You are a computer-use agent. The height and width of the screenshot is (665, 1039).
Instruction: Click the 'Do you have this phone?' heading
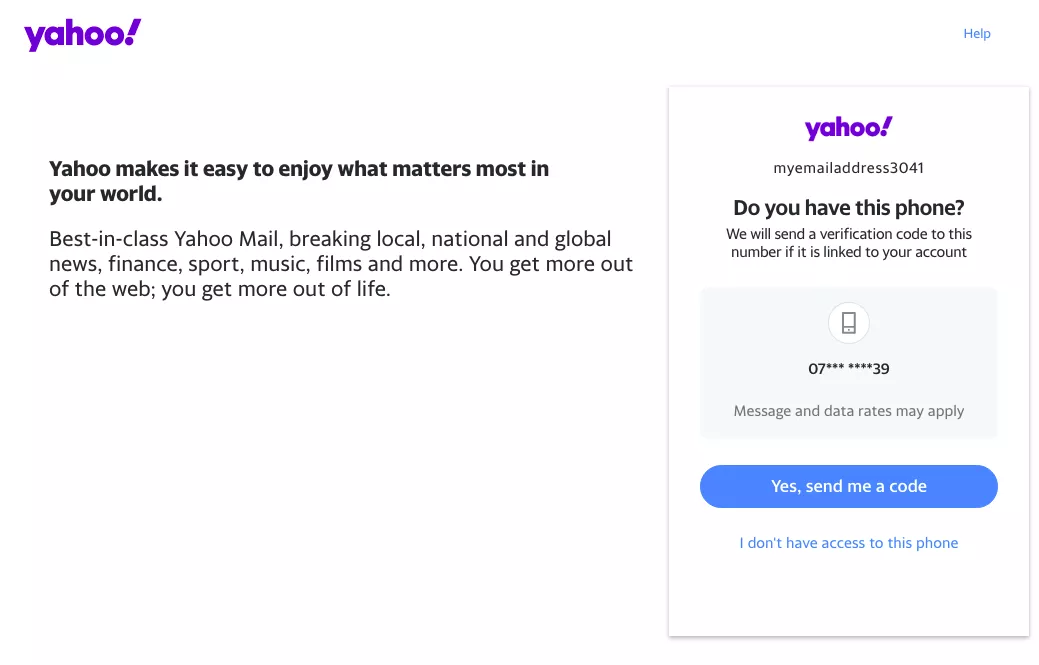(x=848, y=208)
